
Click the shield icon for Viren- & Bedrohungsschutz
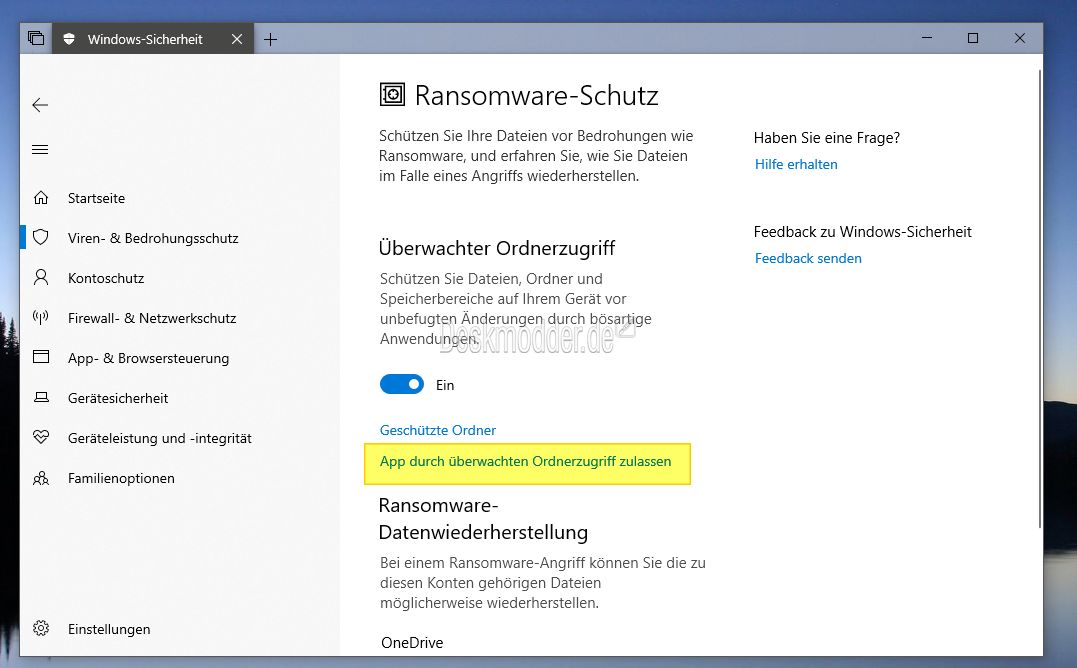41,238
